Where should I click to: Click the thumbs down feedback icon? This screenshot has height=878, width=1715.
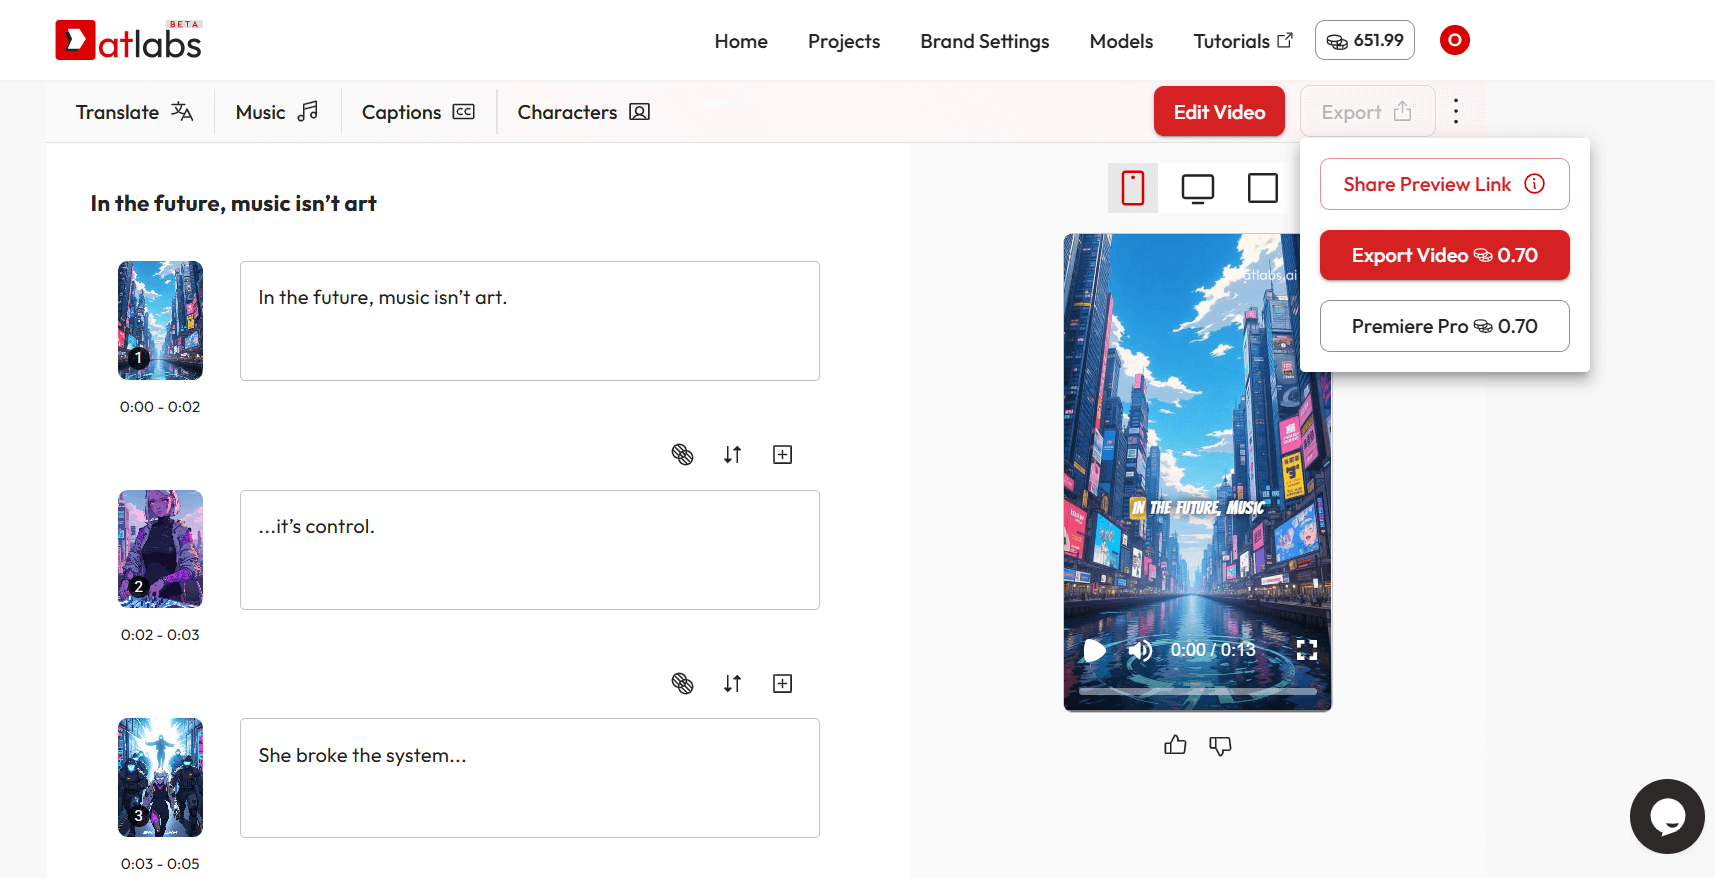(x=1220, y=746)
